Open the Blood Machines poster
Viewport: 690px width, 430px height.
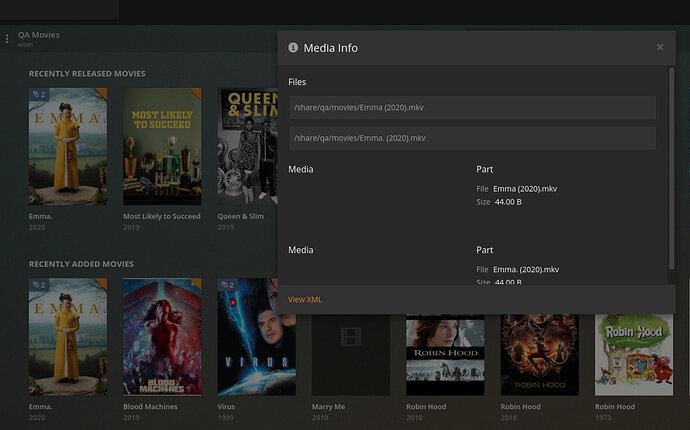point(162,337)
